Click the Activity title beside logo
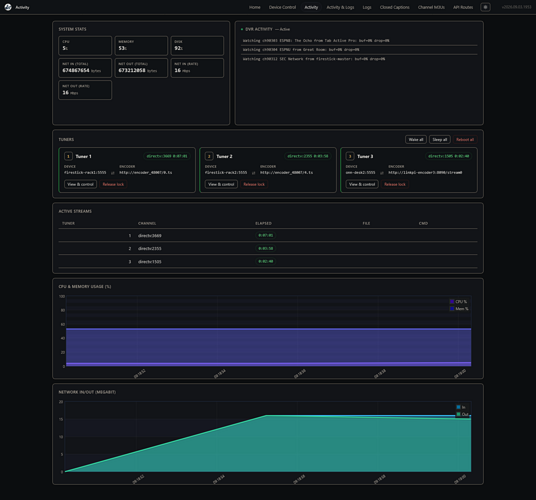 pos(22,8)
